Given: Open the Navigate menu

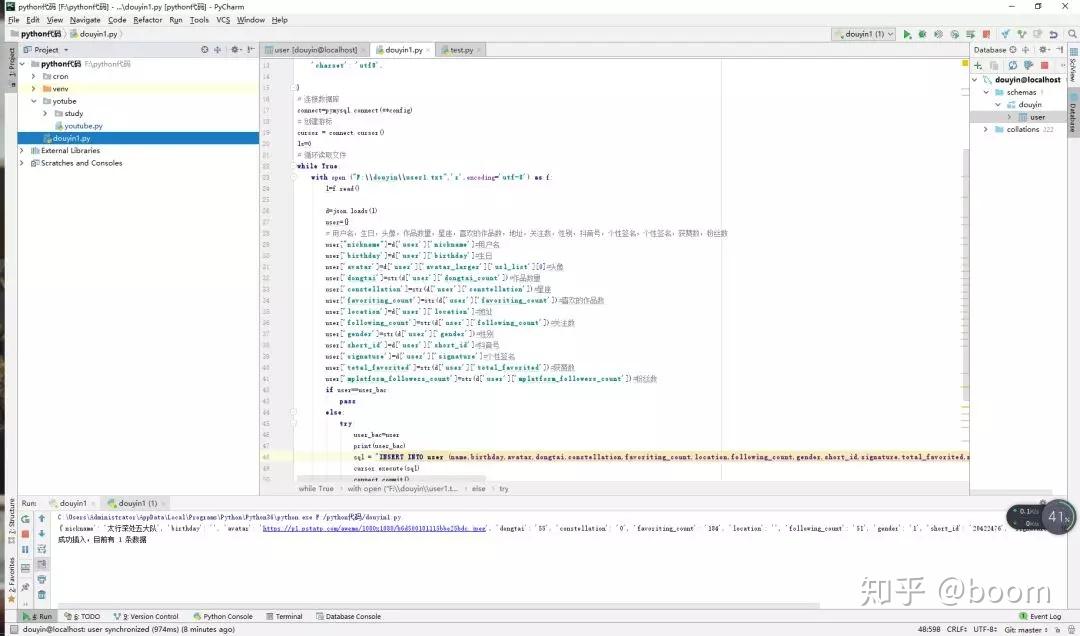Looking at the screenshot, I should coord(85,20).
